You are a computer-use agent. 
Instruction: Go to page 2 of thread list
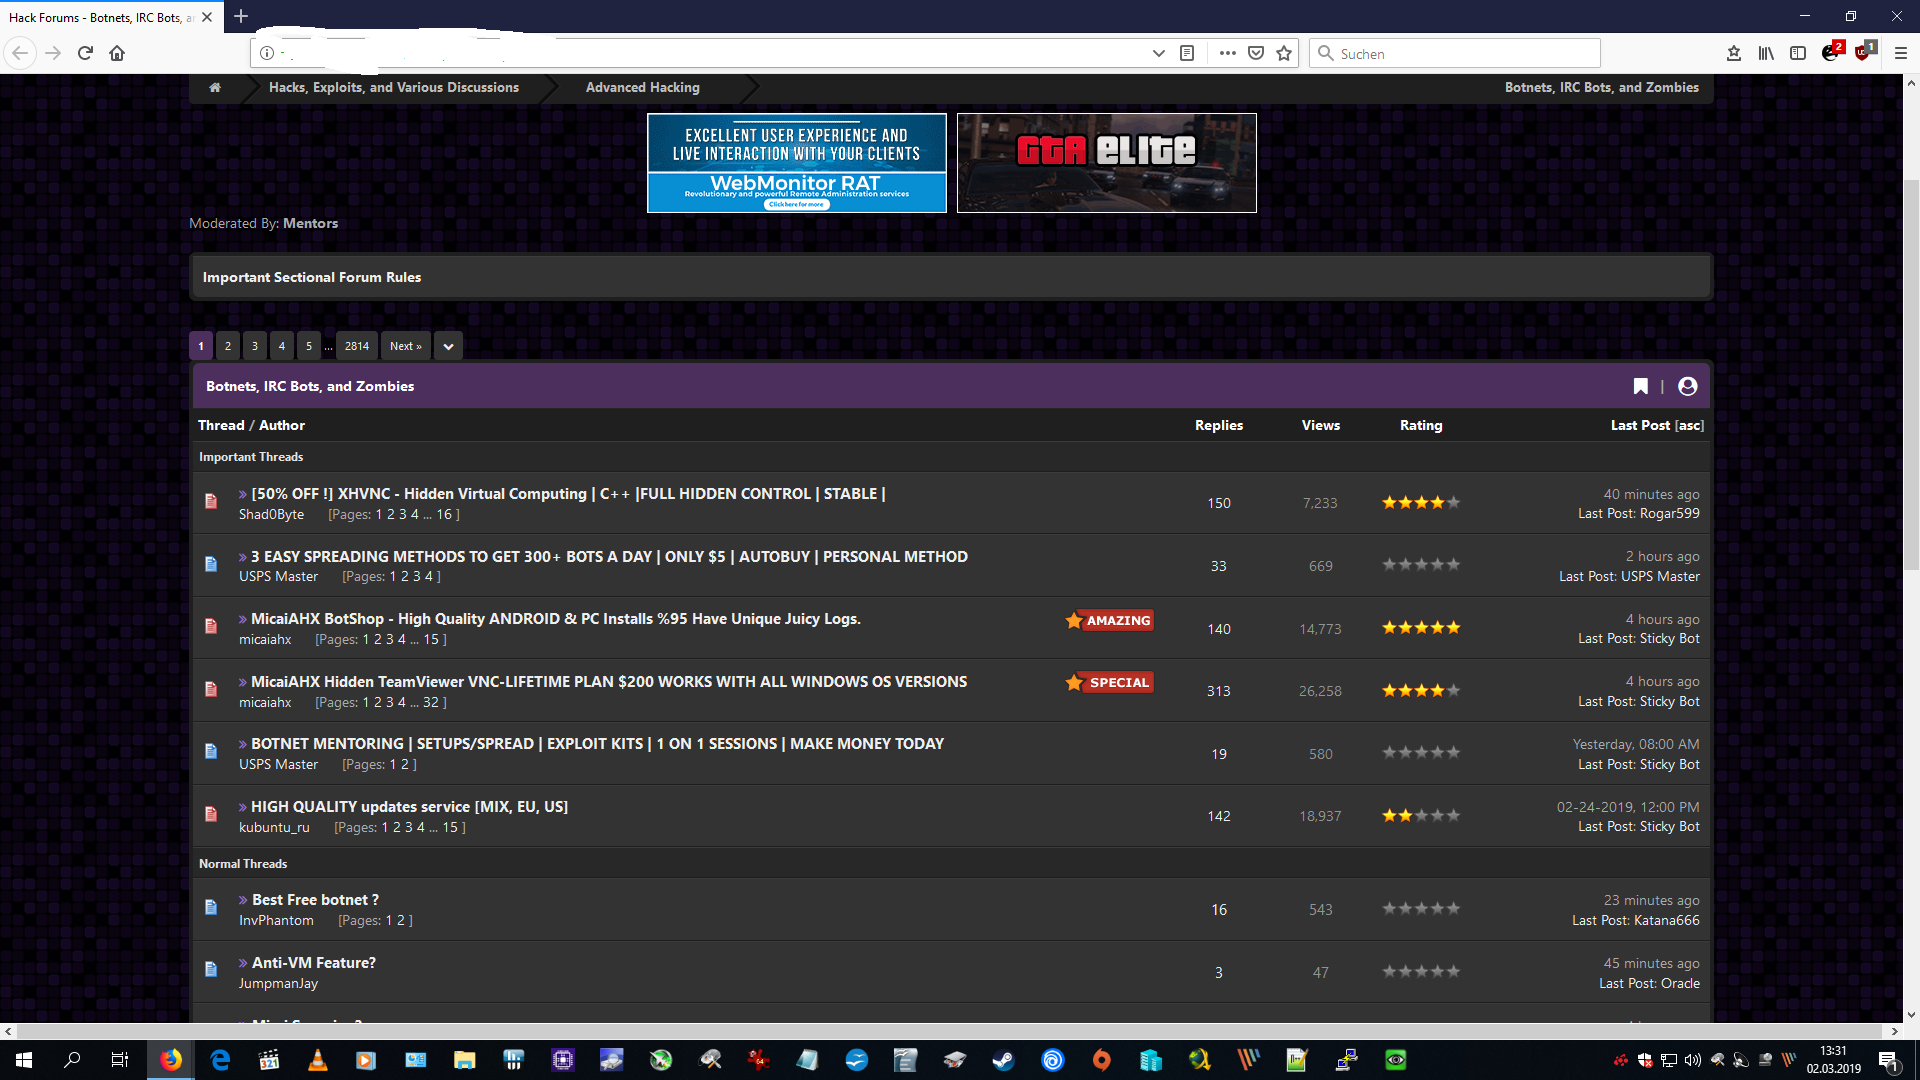[x=228, y=346]
